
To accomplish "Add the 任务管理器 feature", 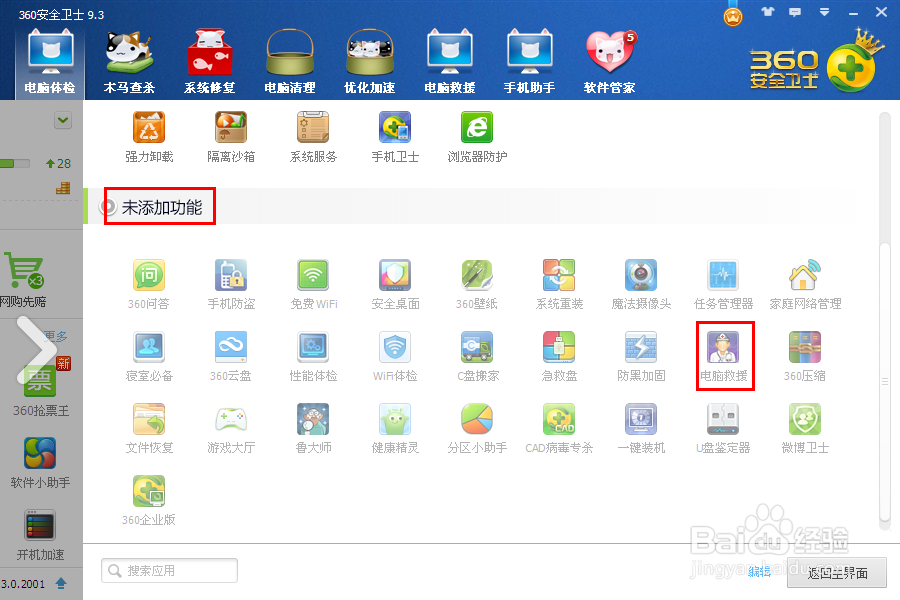I will (x=723, y=285).
